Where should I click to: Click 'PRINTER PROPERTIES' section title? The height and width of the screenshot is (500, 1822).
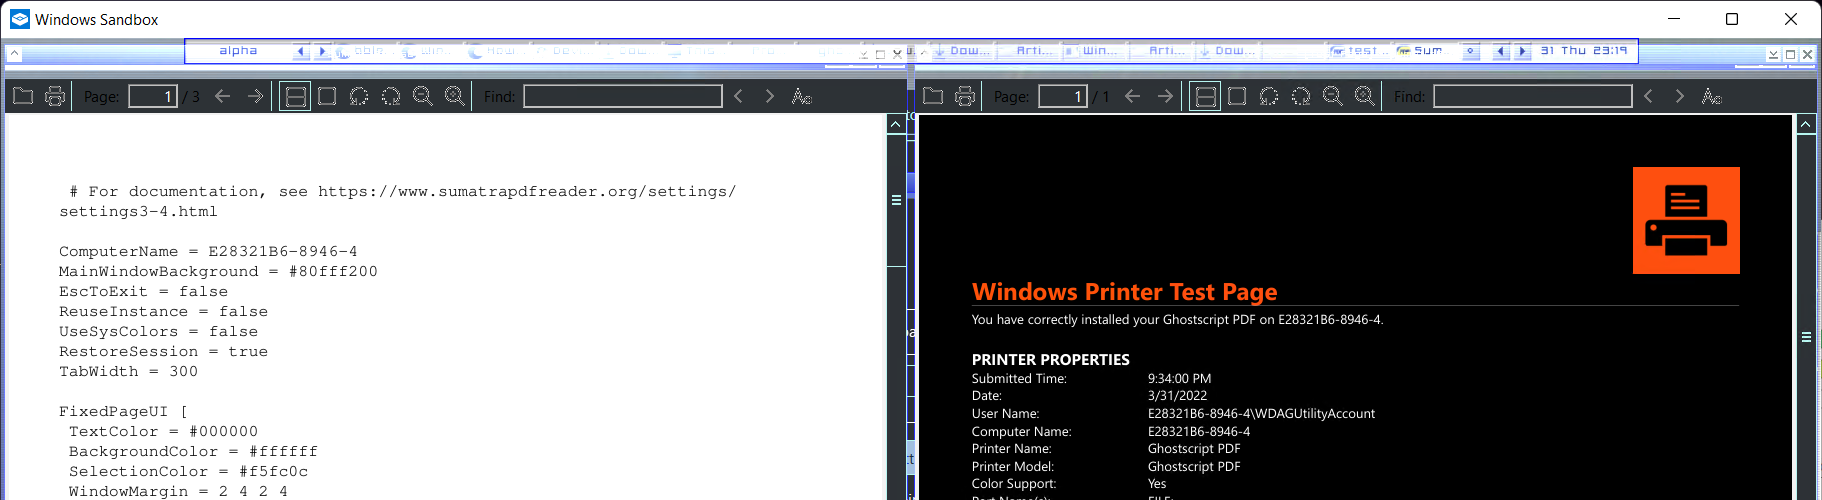point(1051,360)
